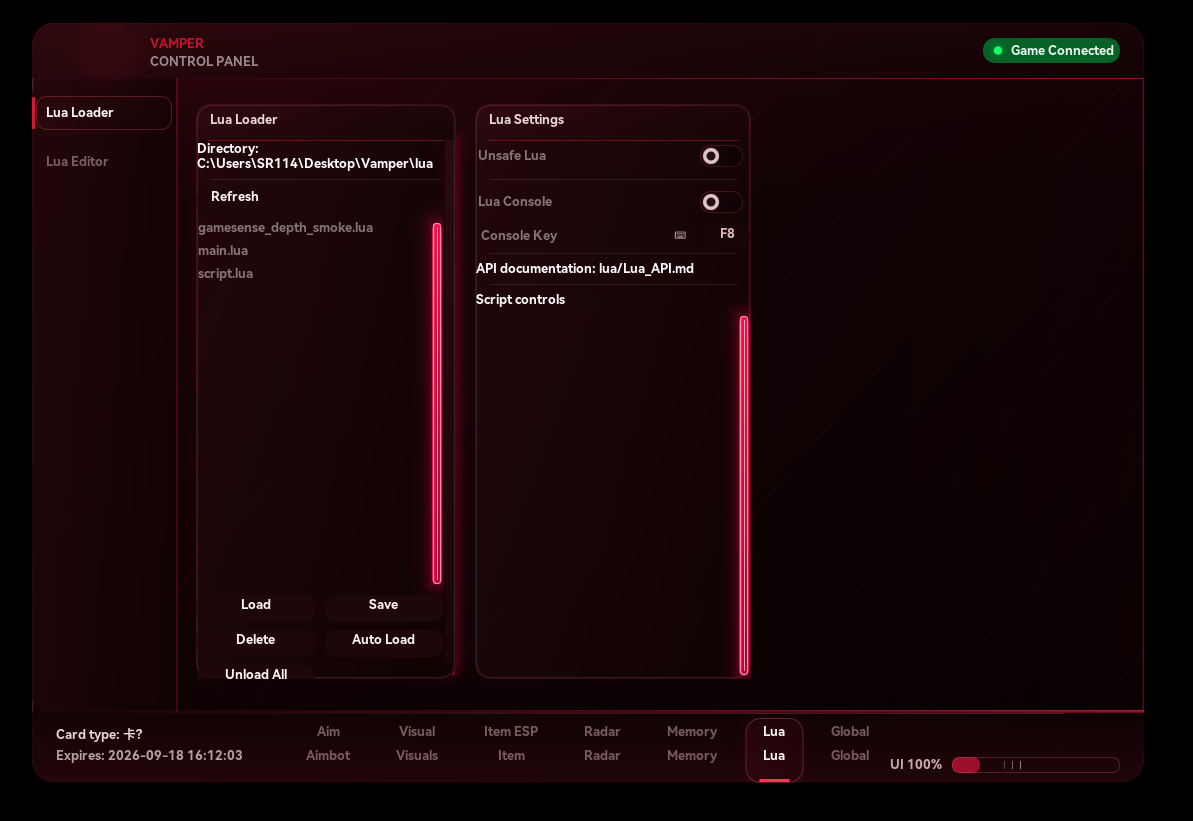The height and width of the screenshot is (821, 1193).
Task: Click the API documentation path text
Action: [584, 269]
